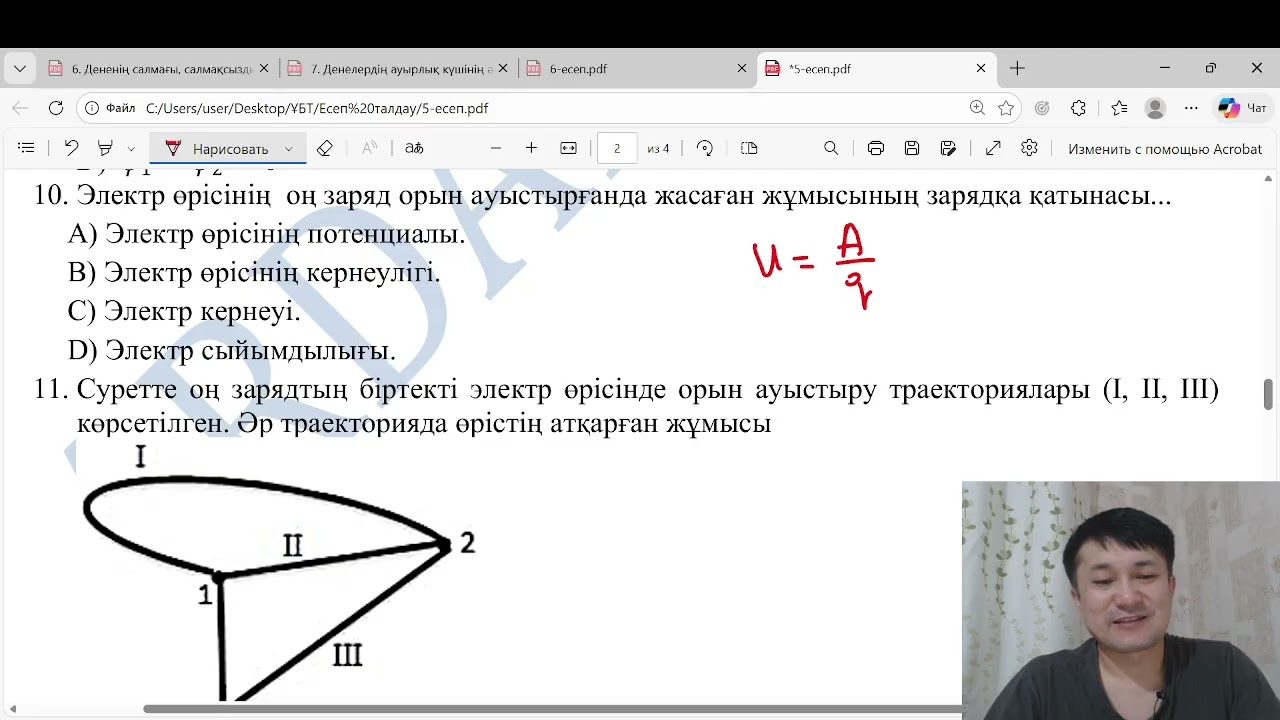The width and height of the screenshot is (1280, 720).
Task: Close the '7. Денелердің ауырлық' tab
Action: (503, 69)
